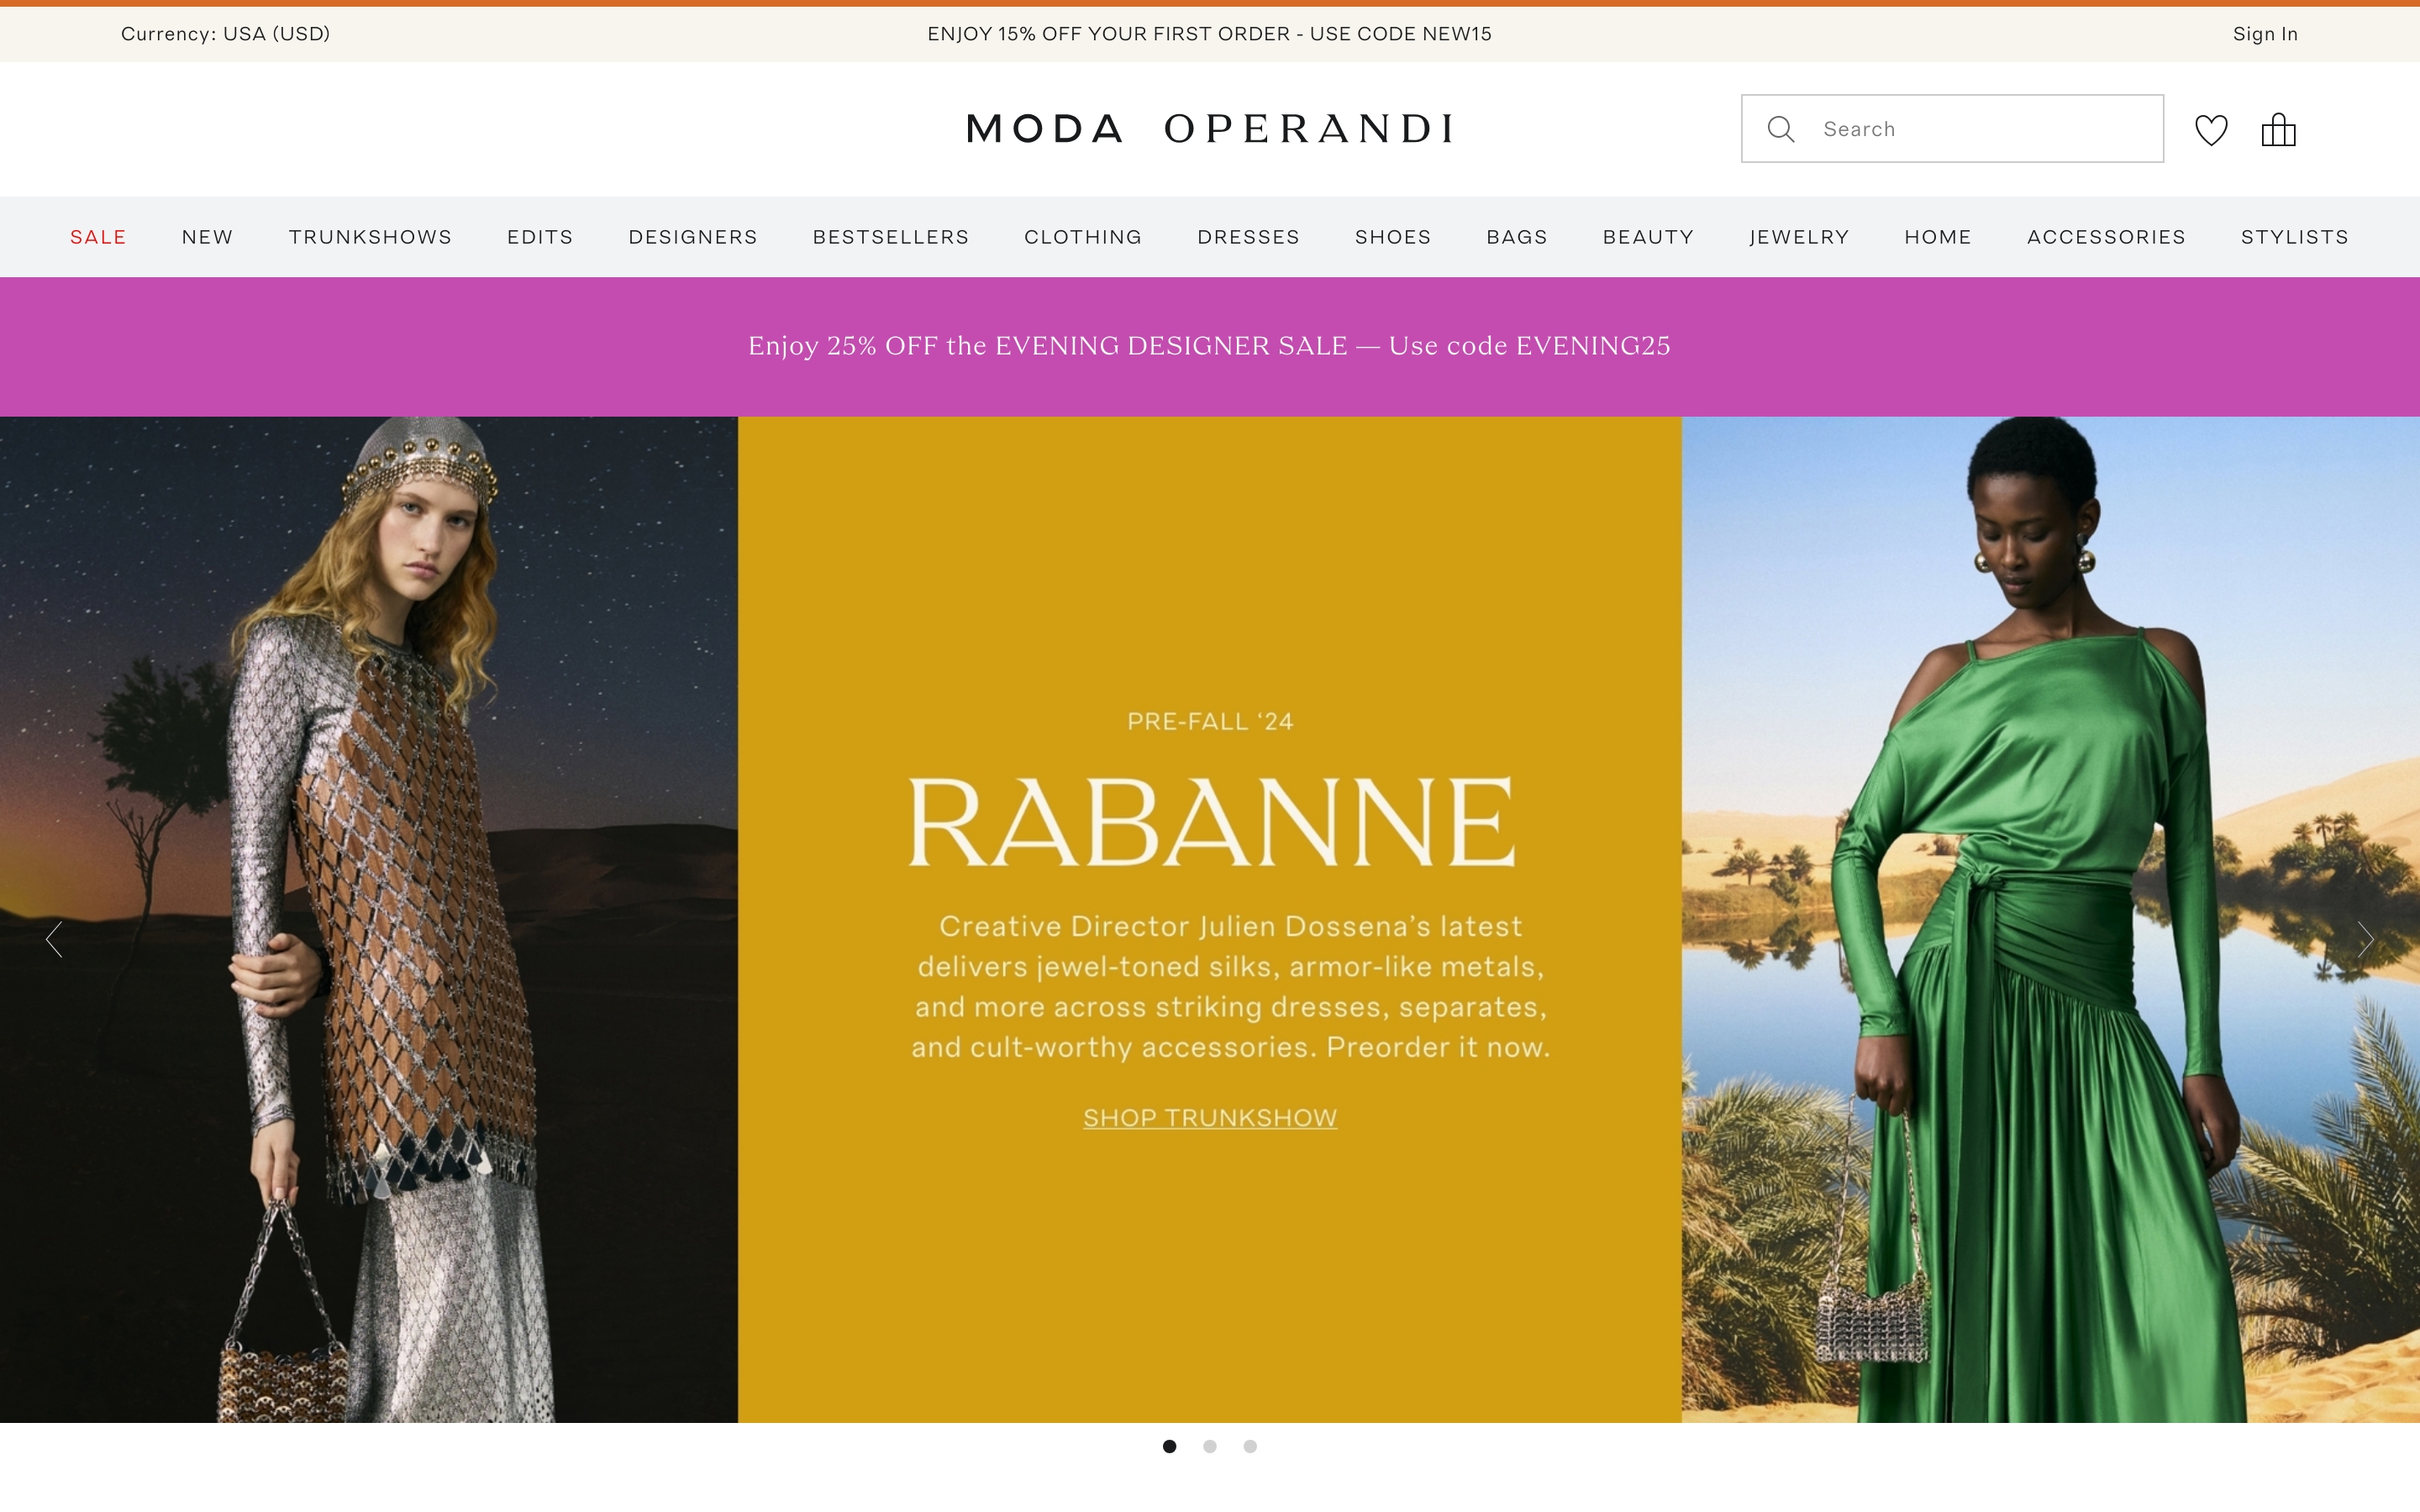2420x1512 pixels.
Task: Open the green satin dress image
Action: (2050, 919)
